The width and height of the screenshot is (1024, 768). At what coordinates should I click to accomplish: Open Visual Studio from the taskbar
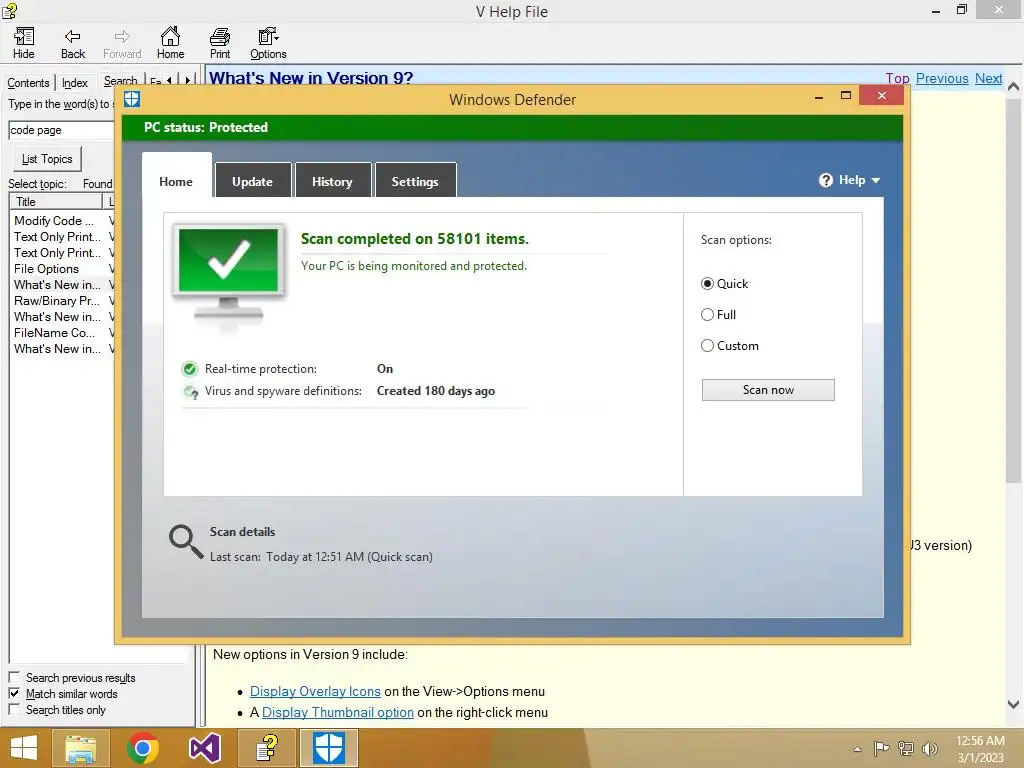(204, 748)
